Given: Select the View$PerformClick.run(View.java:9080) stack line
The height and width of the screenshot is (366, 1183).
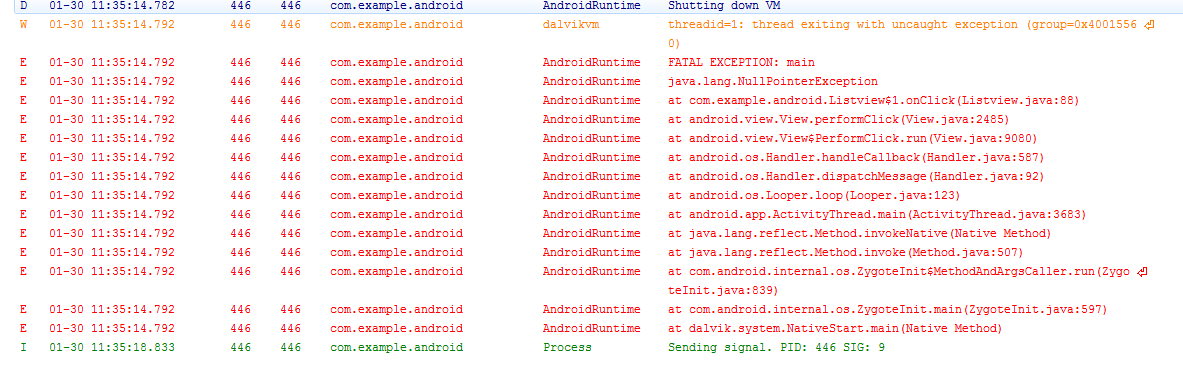Looking at the screenshot, I should point(853,138).
